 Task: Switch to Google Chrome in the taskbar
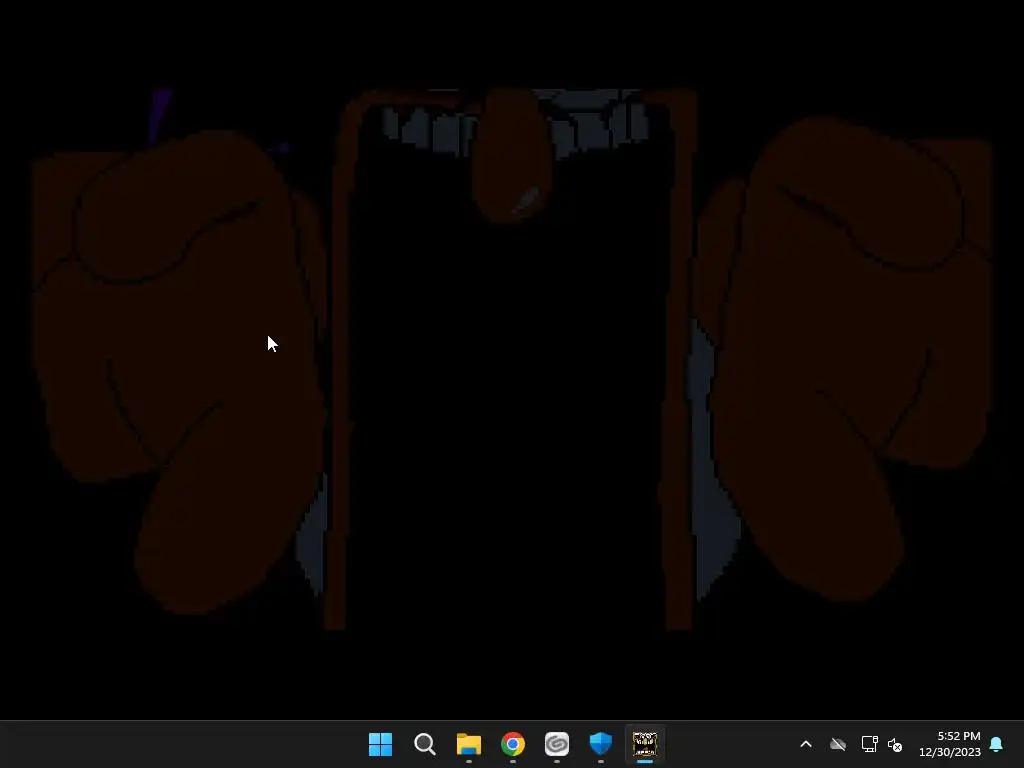tap(513, 744)
